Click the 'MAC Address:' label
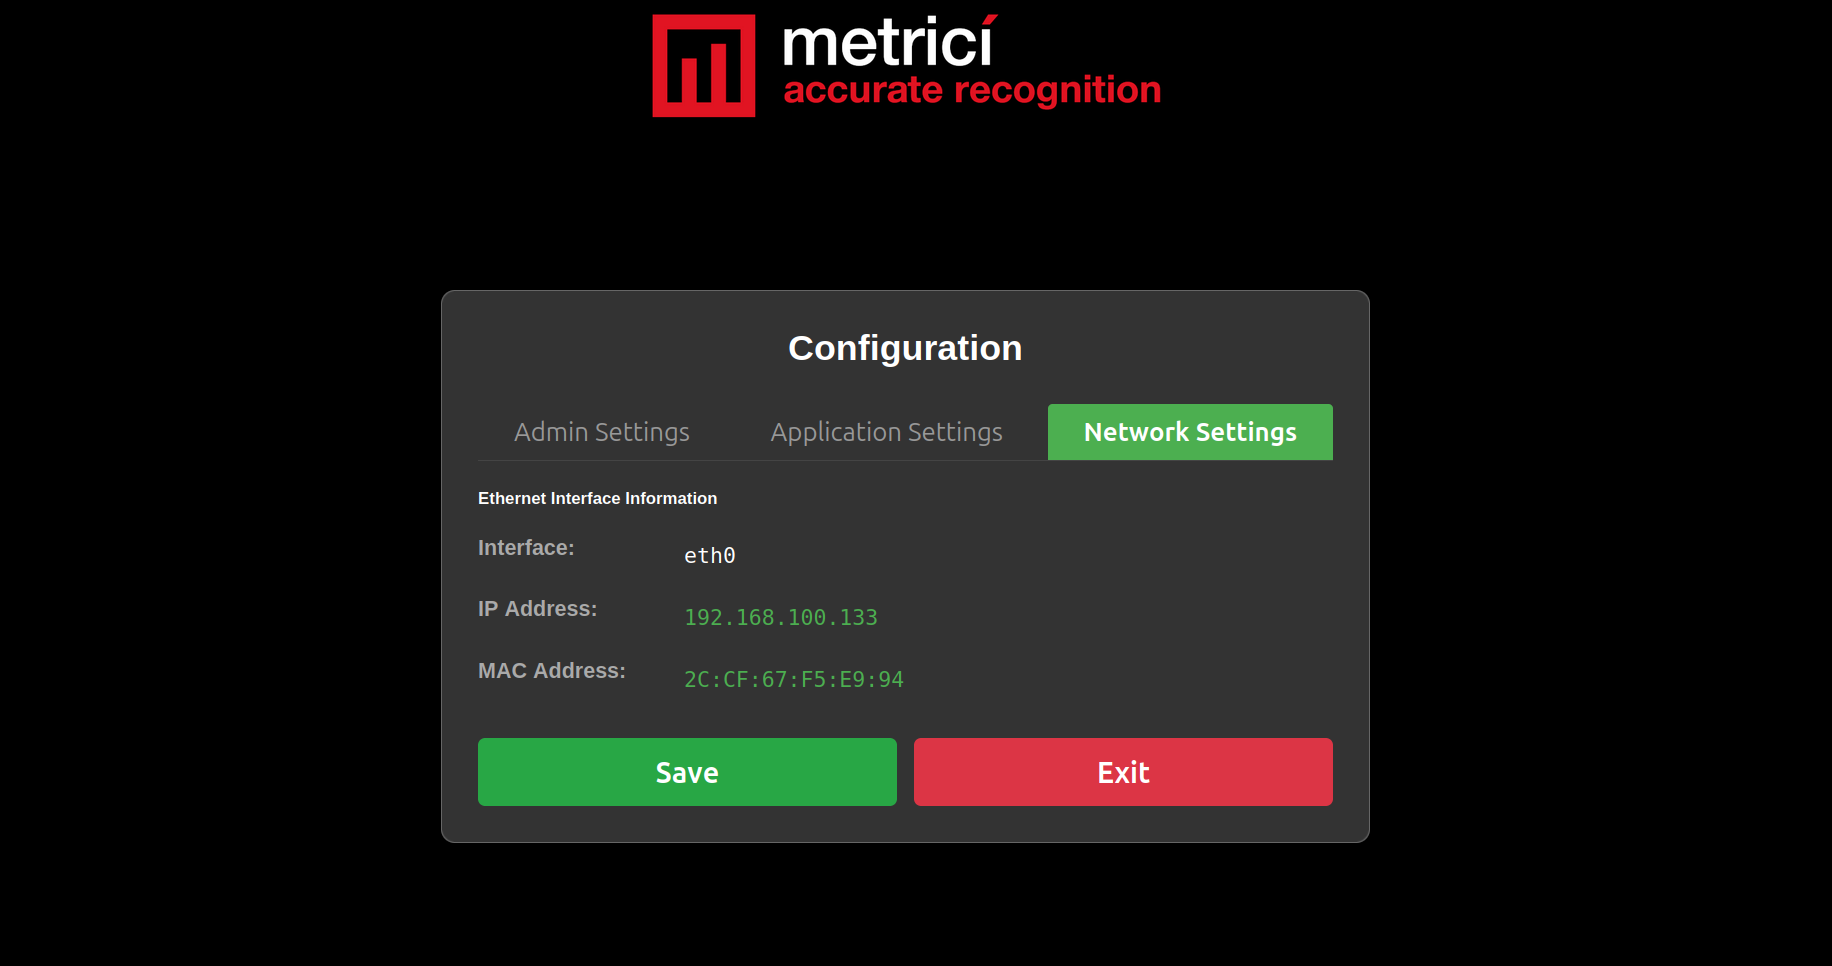 [552, 671]
